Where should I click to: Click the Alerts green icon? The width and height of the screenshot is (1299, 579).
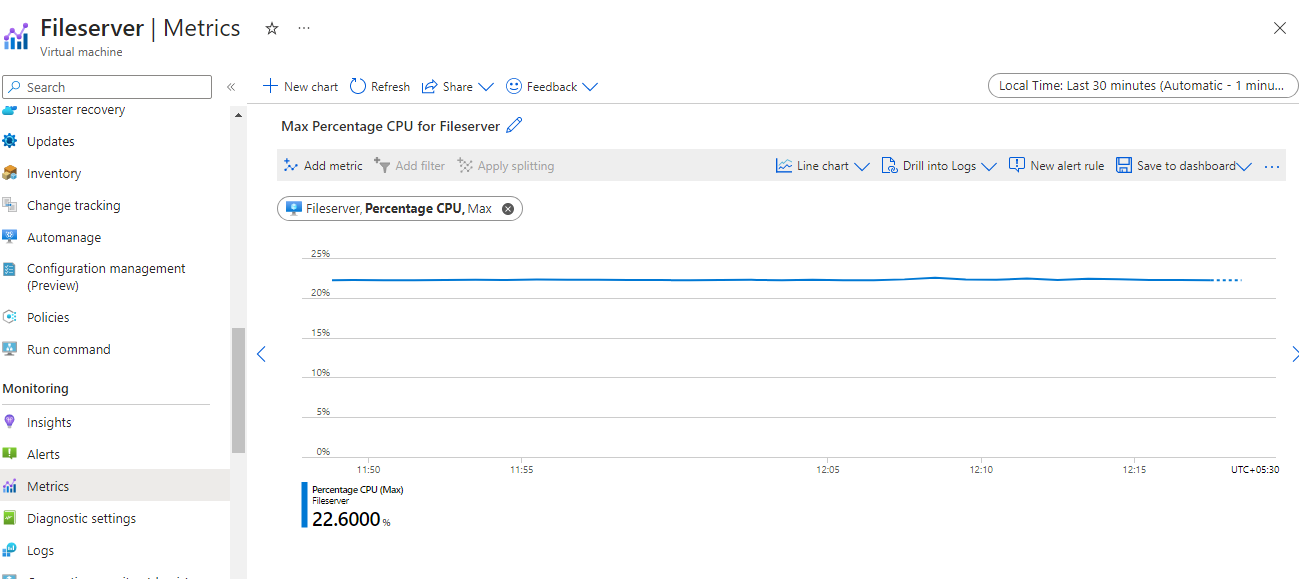[10, 454]
